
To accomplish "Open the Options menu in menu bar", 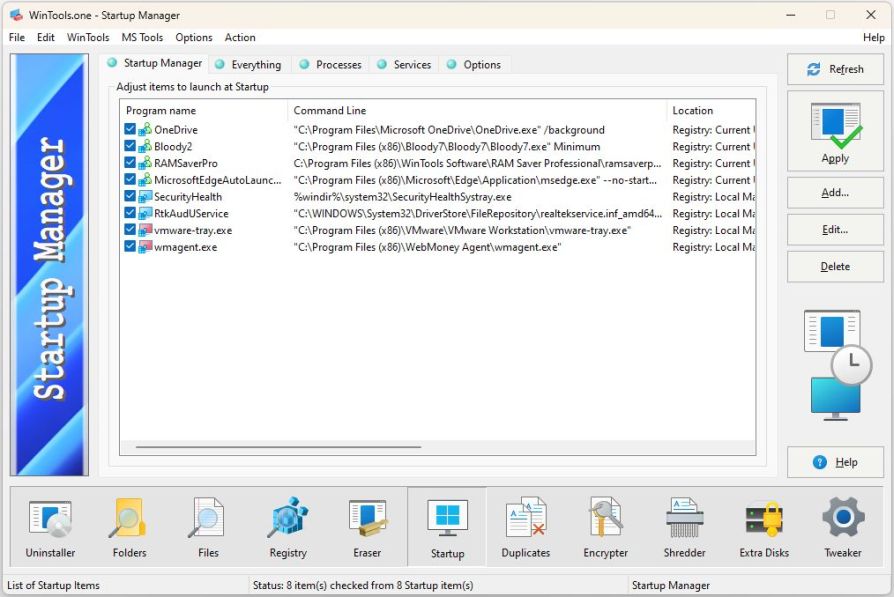I will [194, 37].
